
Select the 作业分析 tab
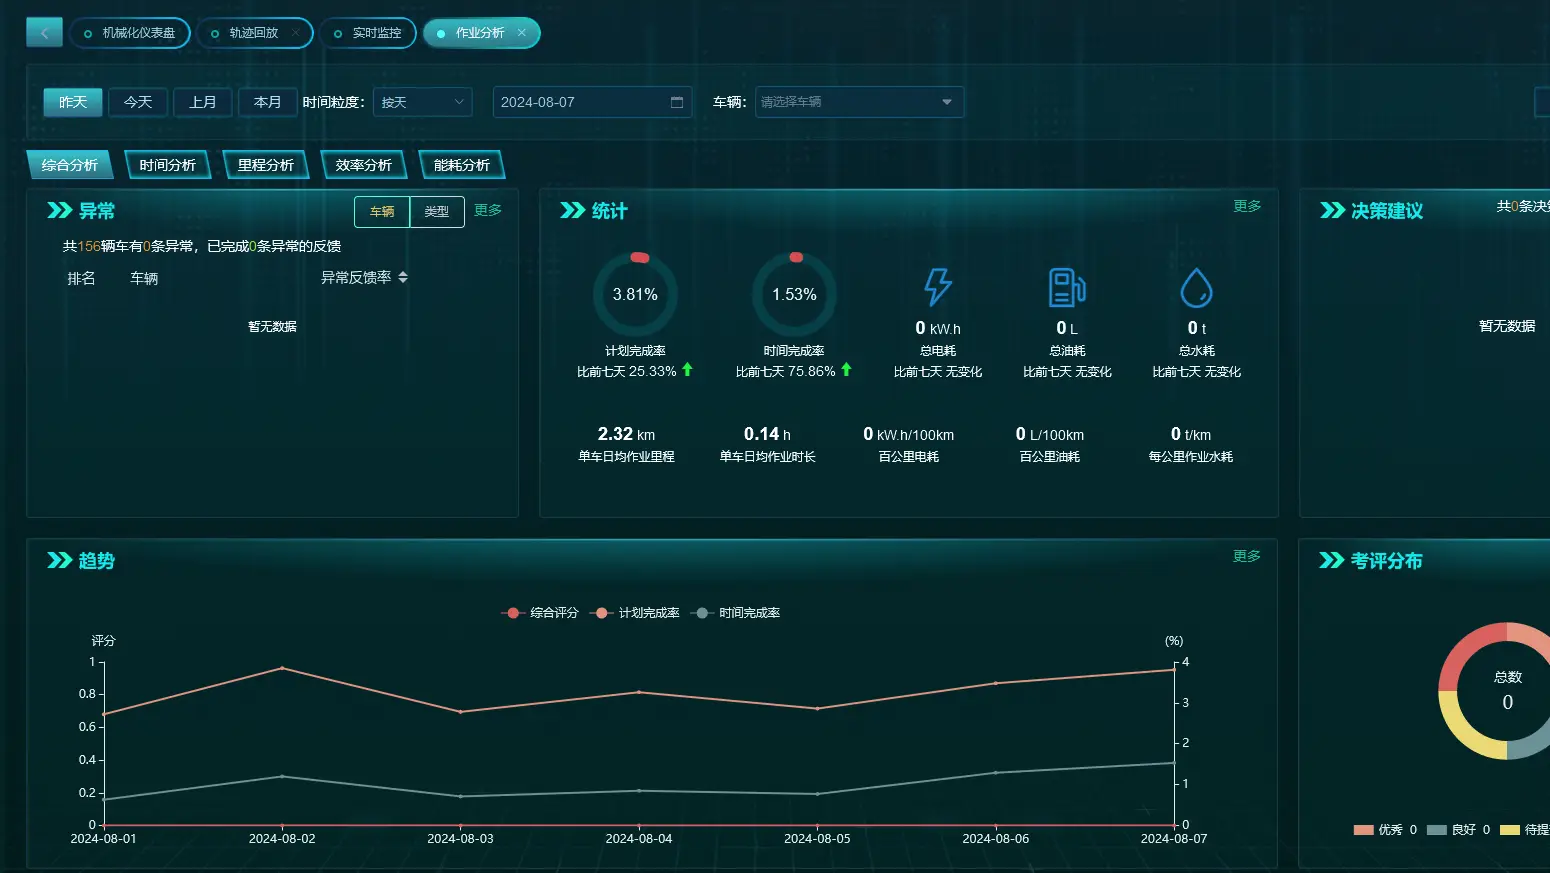(x=480, y=33)
